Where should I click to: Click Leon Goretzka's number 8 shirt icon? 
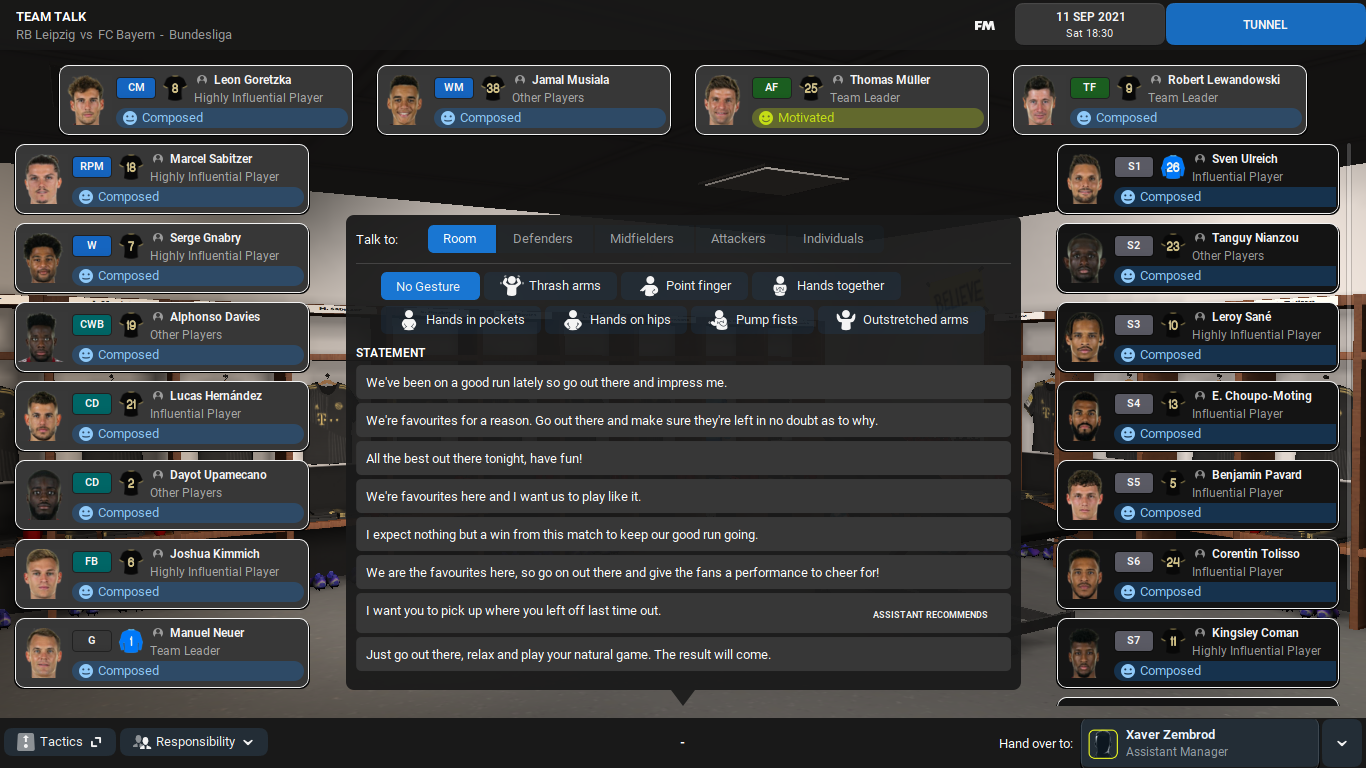pyautogui.click(x=175, y=88)
